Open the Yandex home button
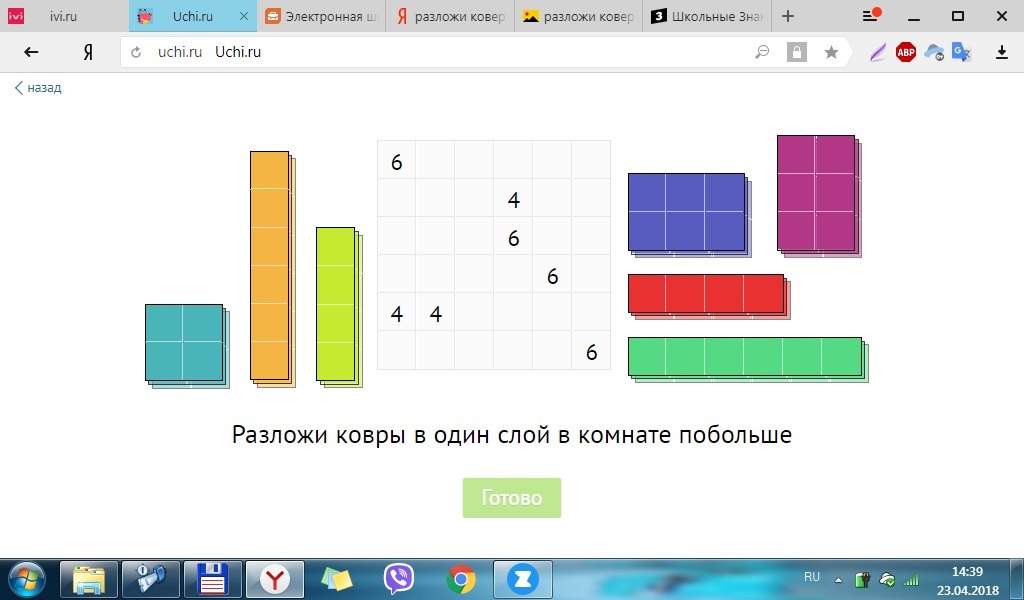This screenshot has width=1024, height=600. point(88,53)
